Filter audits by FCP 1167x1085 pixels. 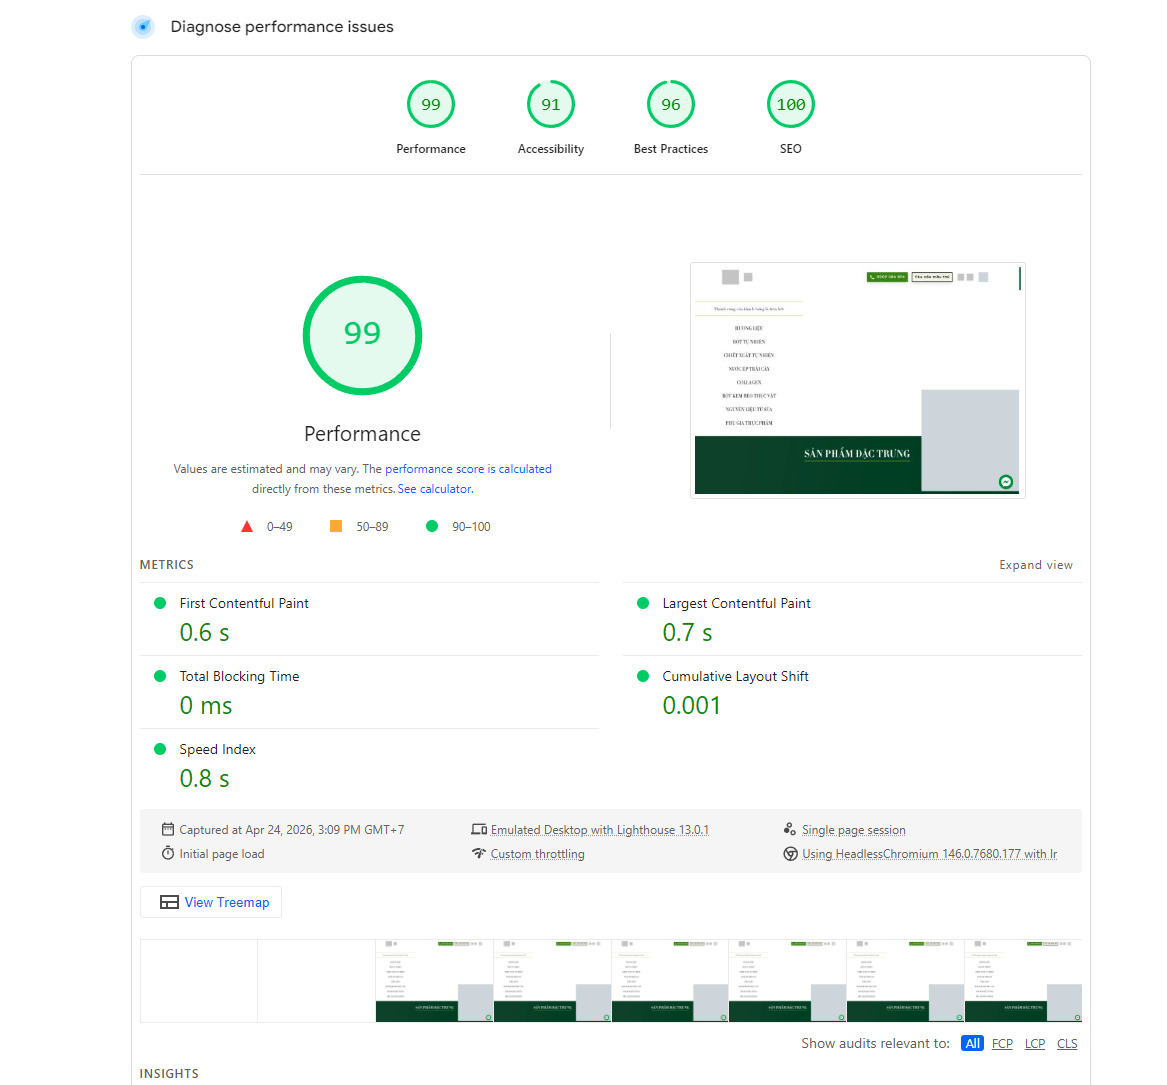coord(1002,1043)
